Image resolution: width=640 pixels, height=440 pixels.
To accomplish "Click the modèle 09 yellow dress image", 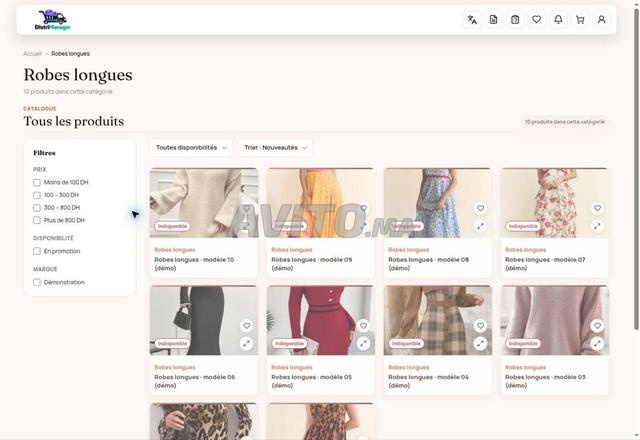I will point(321,203).
